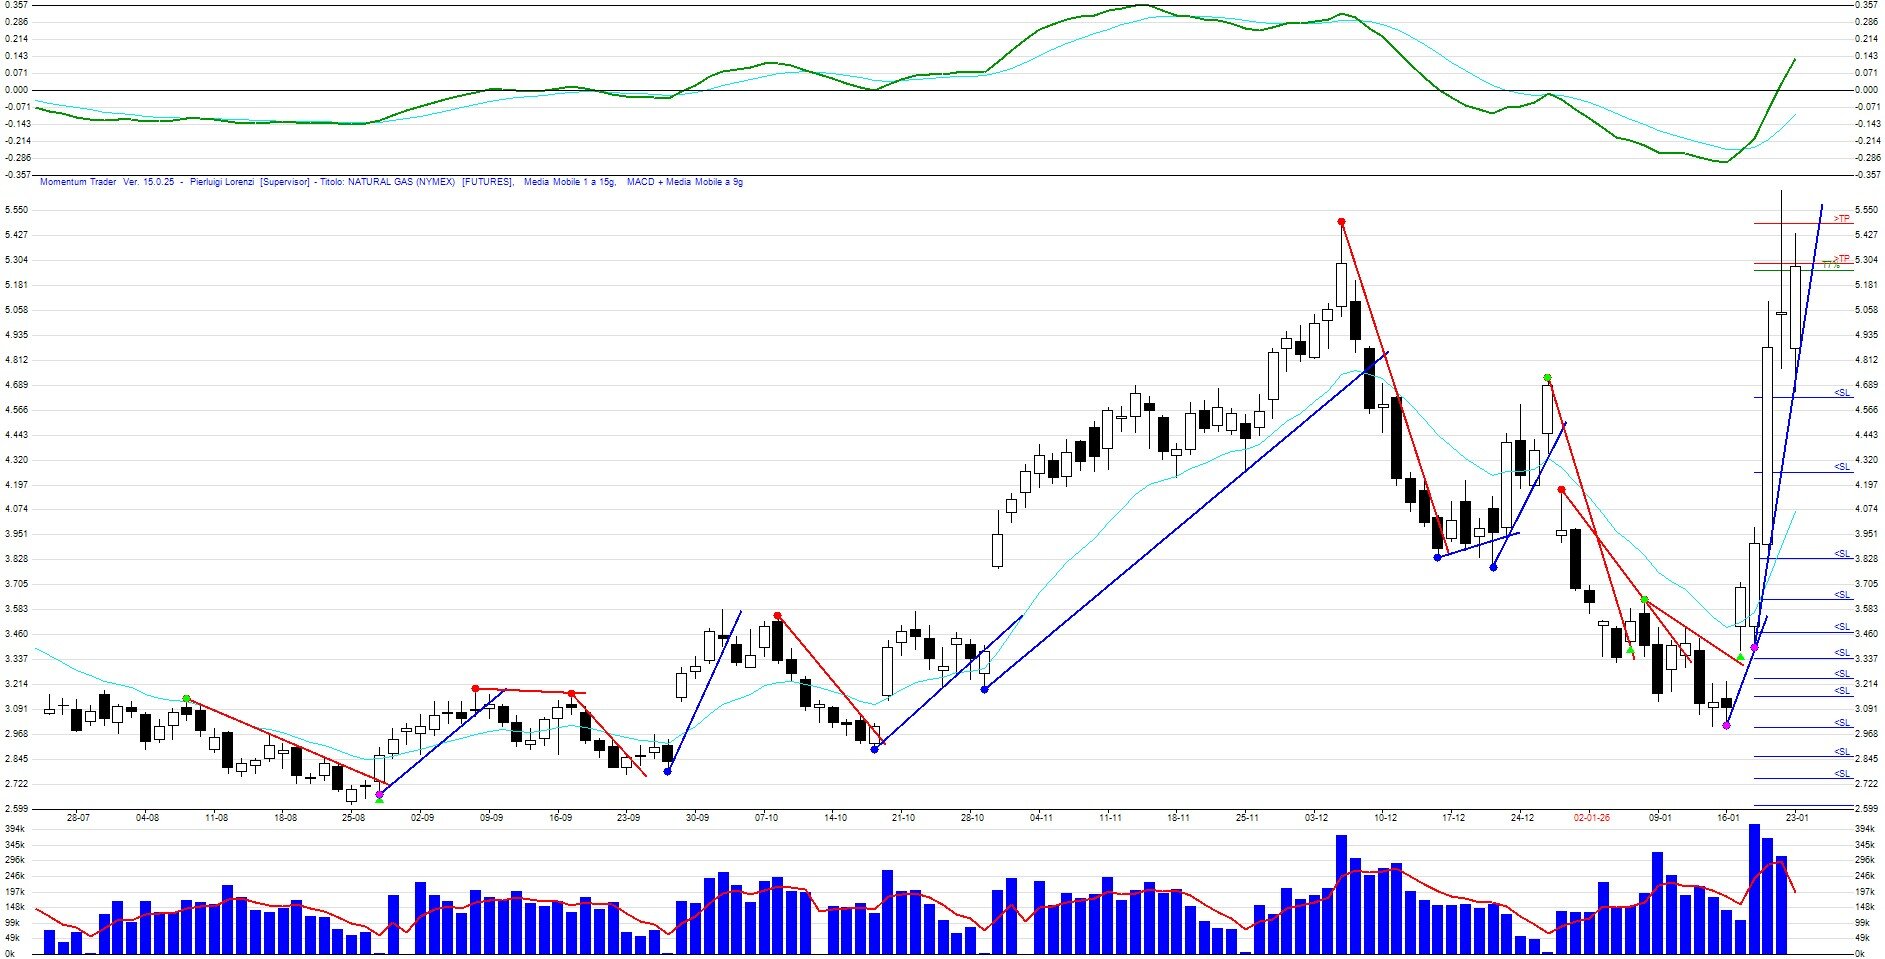Click the blue dot at the 28-10 trendline start
Viewport: 1885px width, 959px height.
[x=984, y=689]
